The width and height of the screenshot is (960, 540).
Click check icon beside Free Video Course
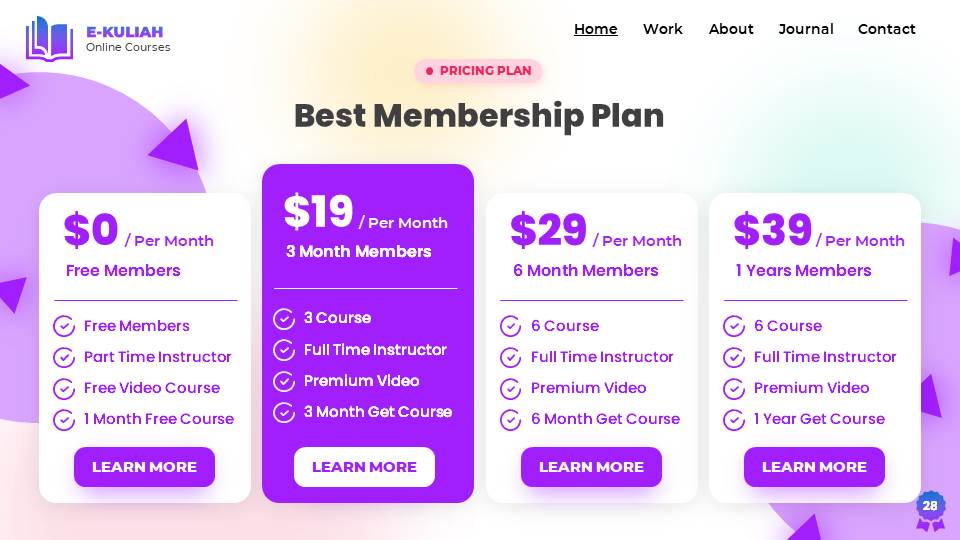(64, 388)
